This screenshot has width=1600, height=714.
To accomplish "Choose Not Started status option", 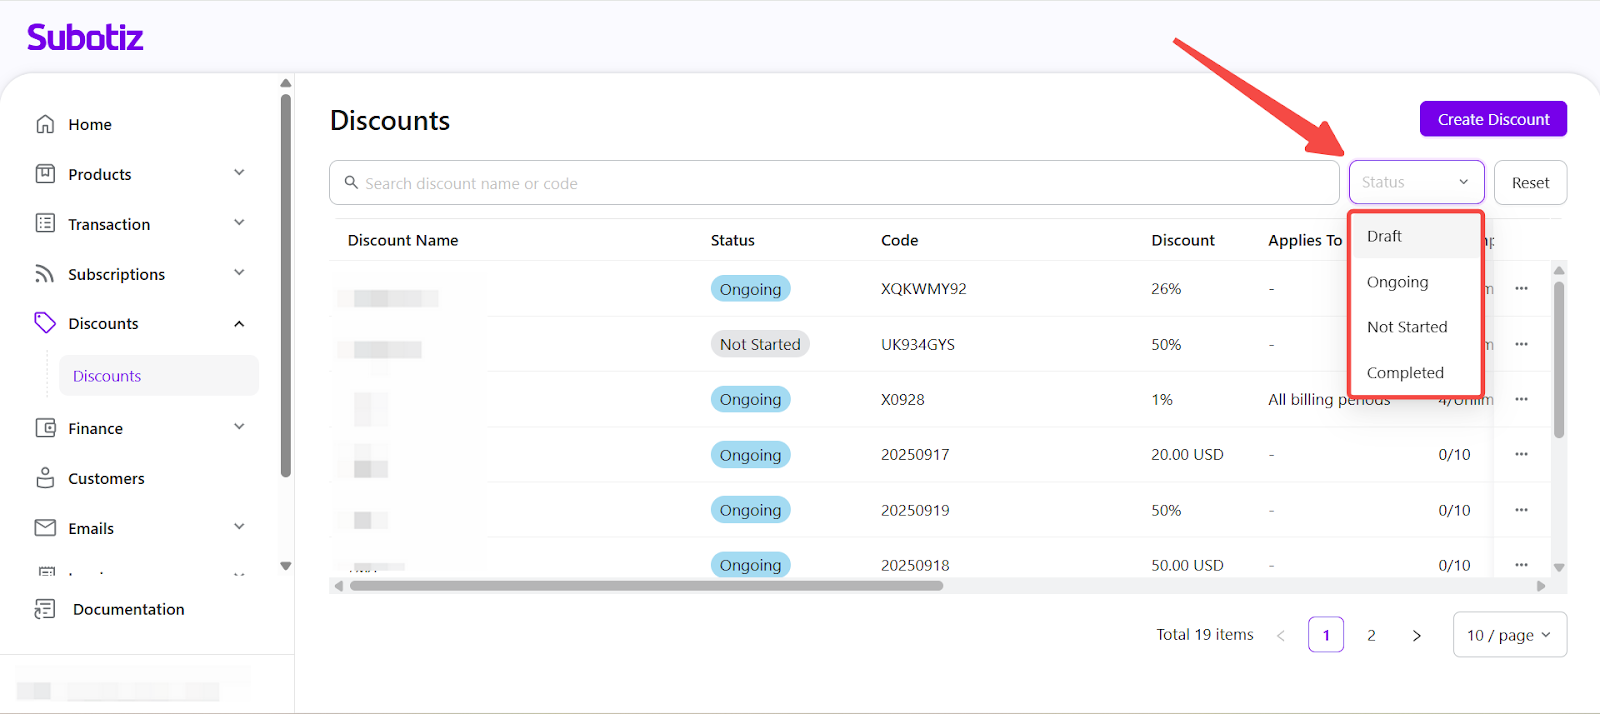I will (1407, 327).
